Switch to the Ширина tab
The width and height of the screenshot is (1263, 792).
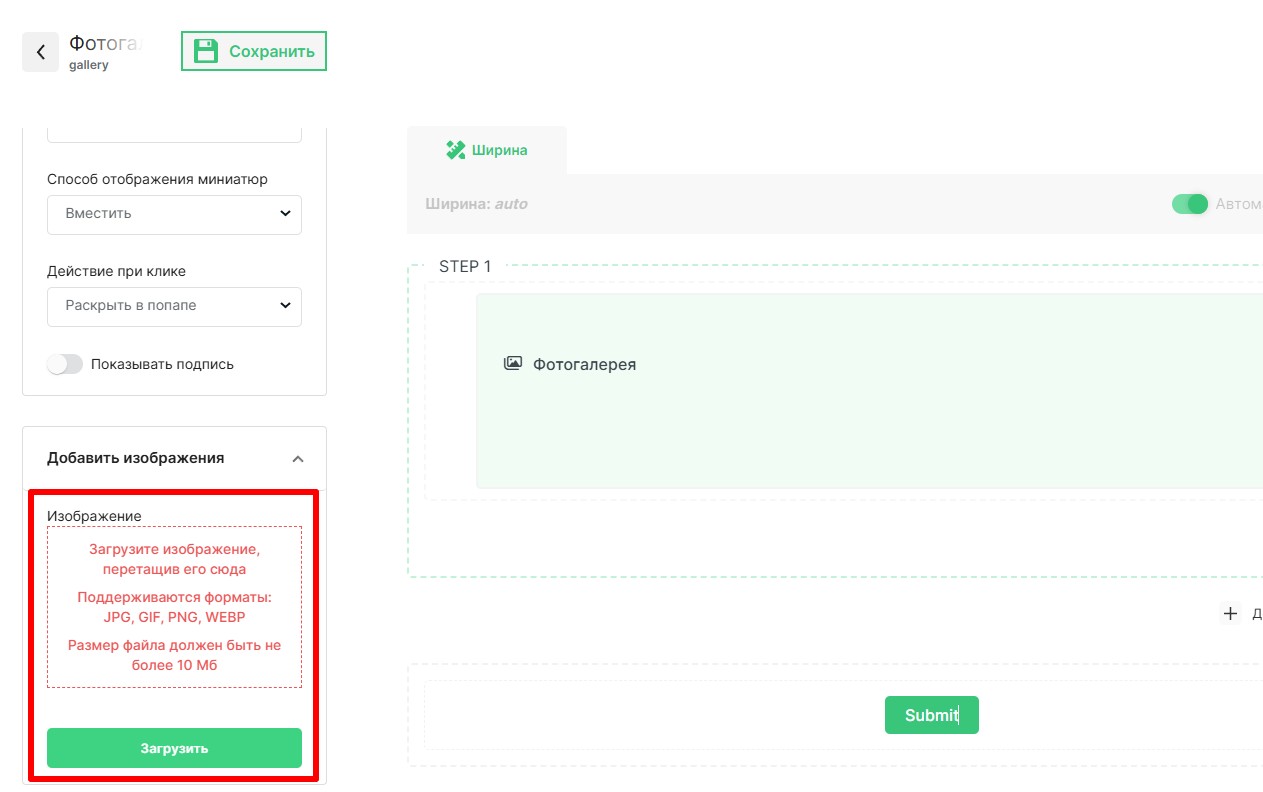487,150
